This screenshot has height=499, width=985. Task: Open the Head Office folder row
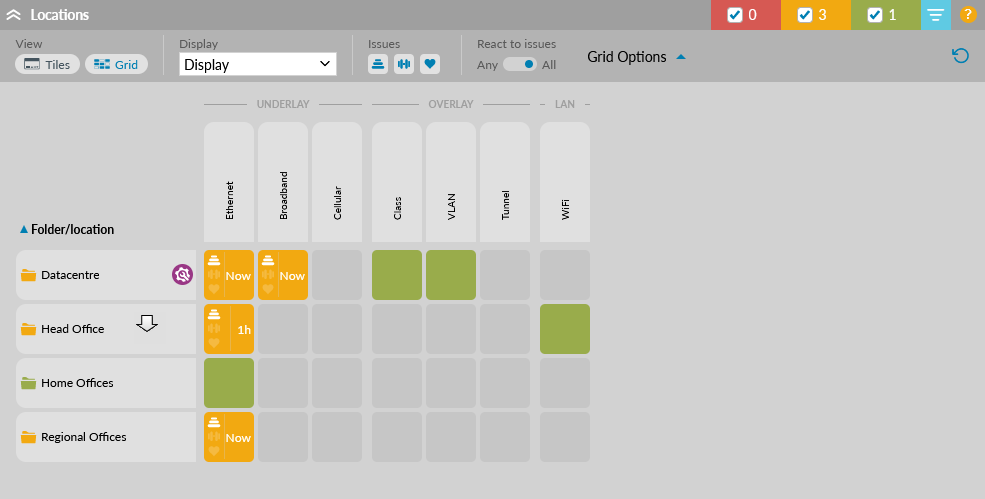[73, 329]
